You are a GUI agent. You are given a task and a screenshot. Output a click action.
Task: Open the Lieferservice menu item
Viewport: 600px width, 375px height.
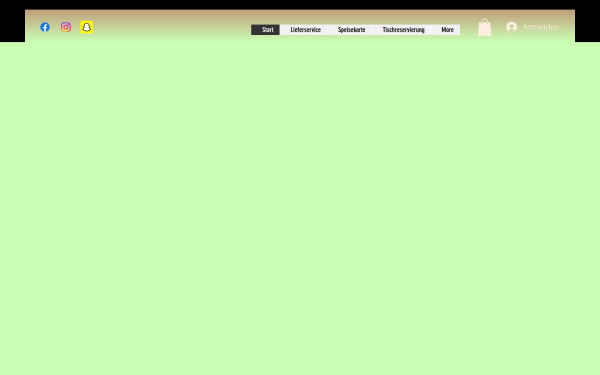click(x=305, y=30)
